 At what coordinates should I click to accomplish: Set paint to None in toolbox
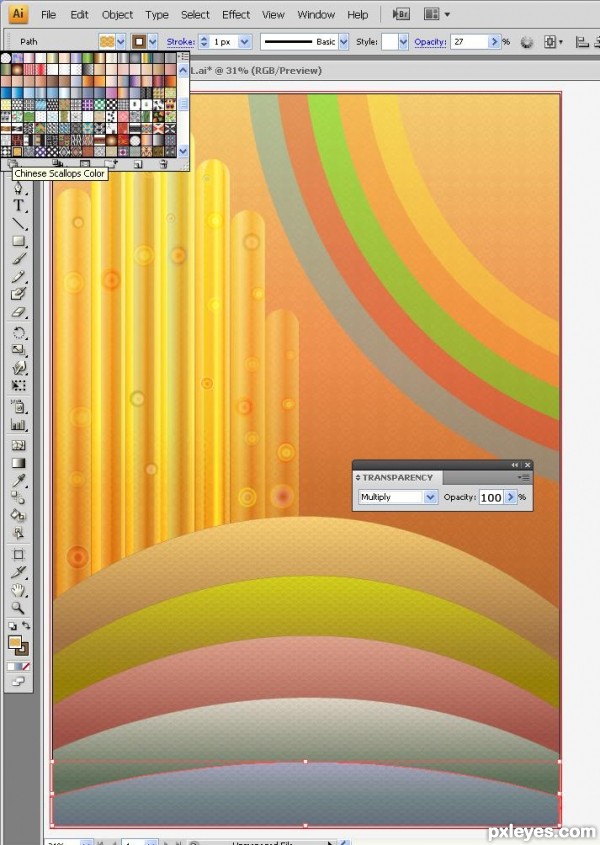(26, 667)
